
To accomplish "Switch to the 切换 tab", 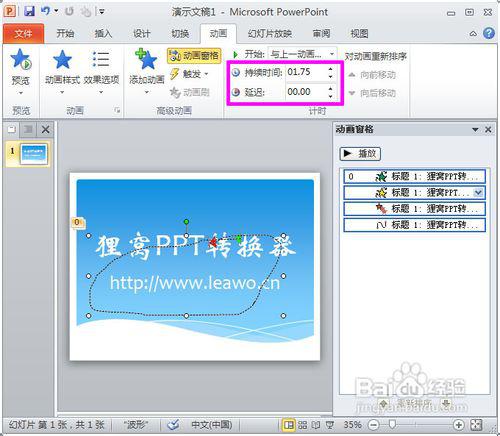I will [x=180, y=33].
